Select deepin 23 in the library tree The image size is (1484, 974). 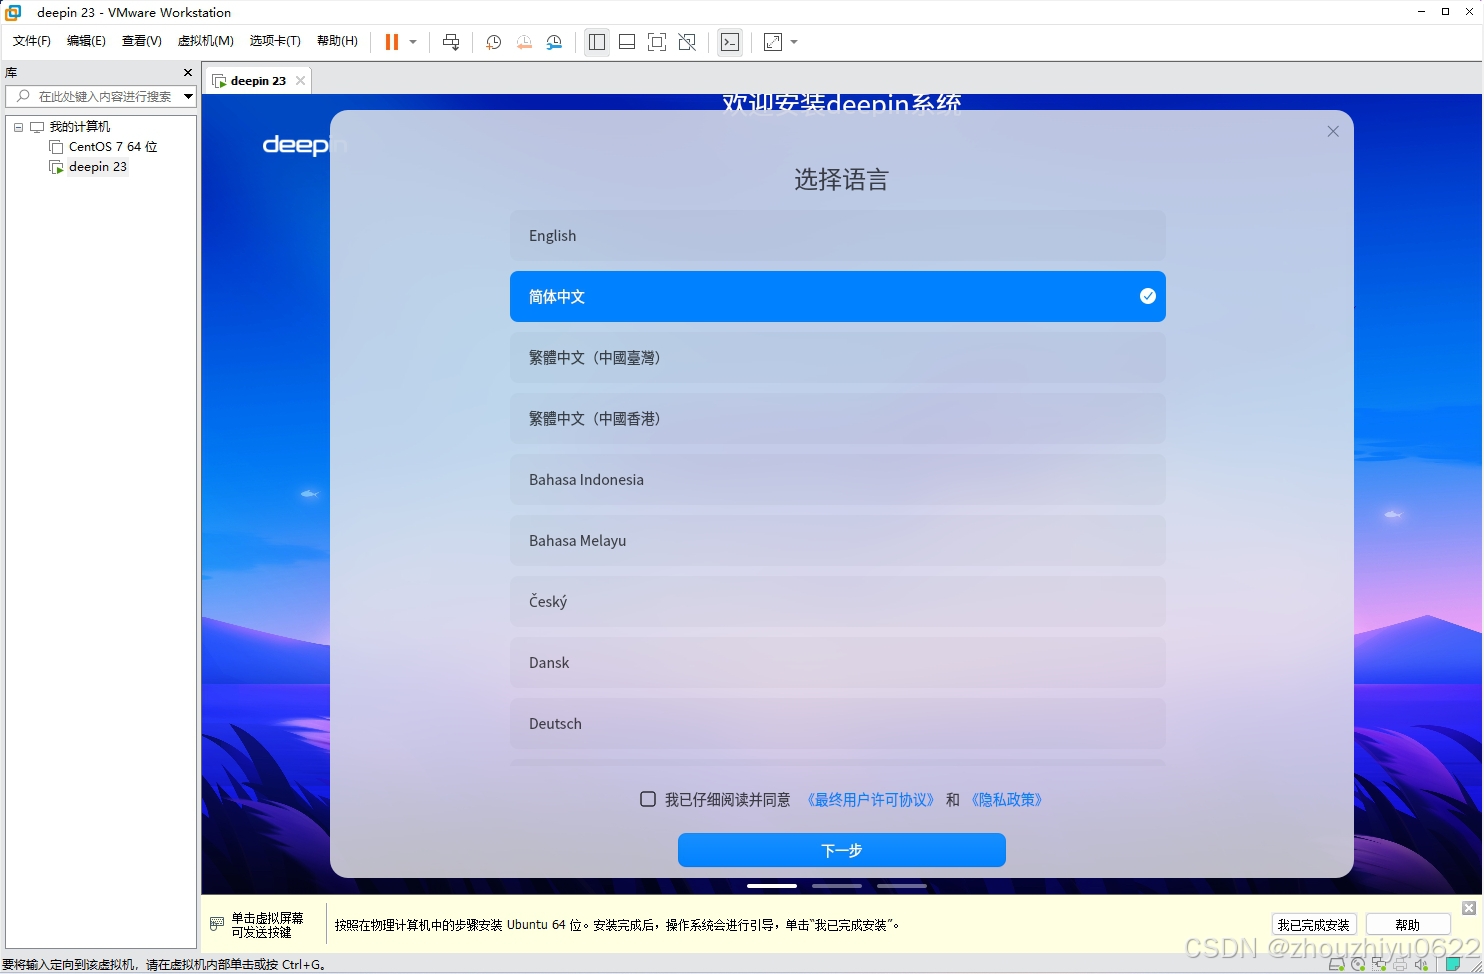coord(98,167)
